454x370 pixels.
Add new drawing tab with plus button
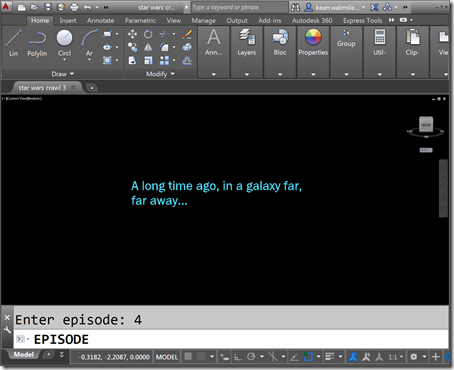pos(92,88)
